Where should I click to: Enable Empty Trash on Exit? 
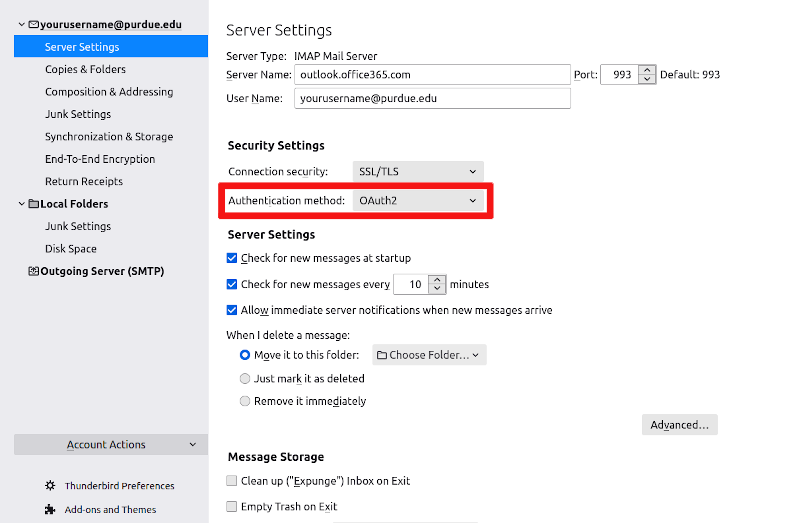pos(233,507)
